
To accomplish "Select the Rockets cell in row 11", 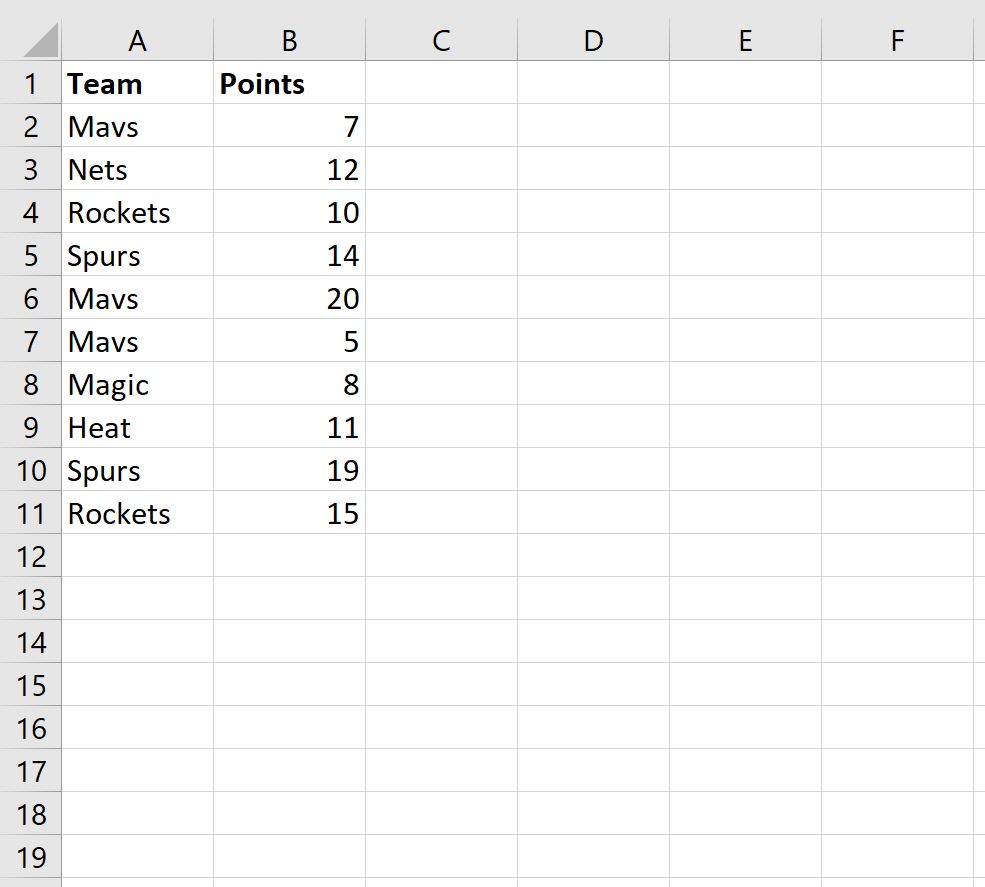I will pos(138,513).
